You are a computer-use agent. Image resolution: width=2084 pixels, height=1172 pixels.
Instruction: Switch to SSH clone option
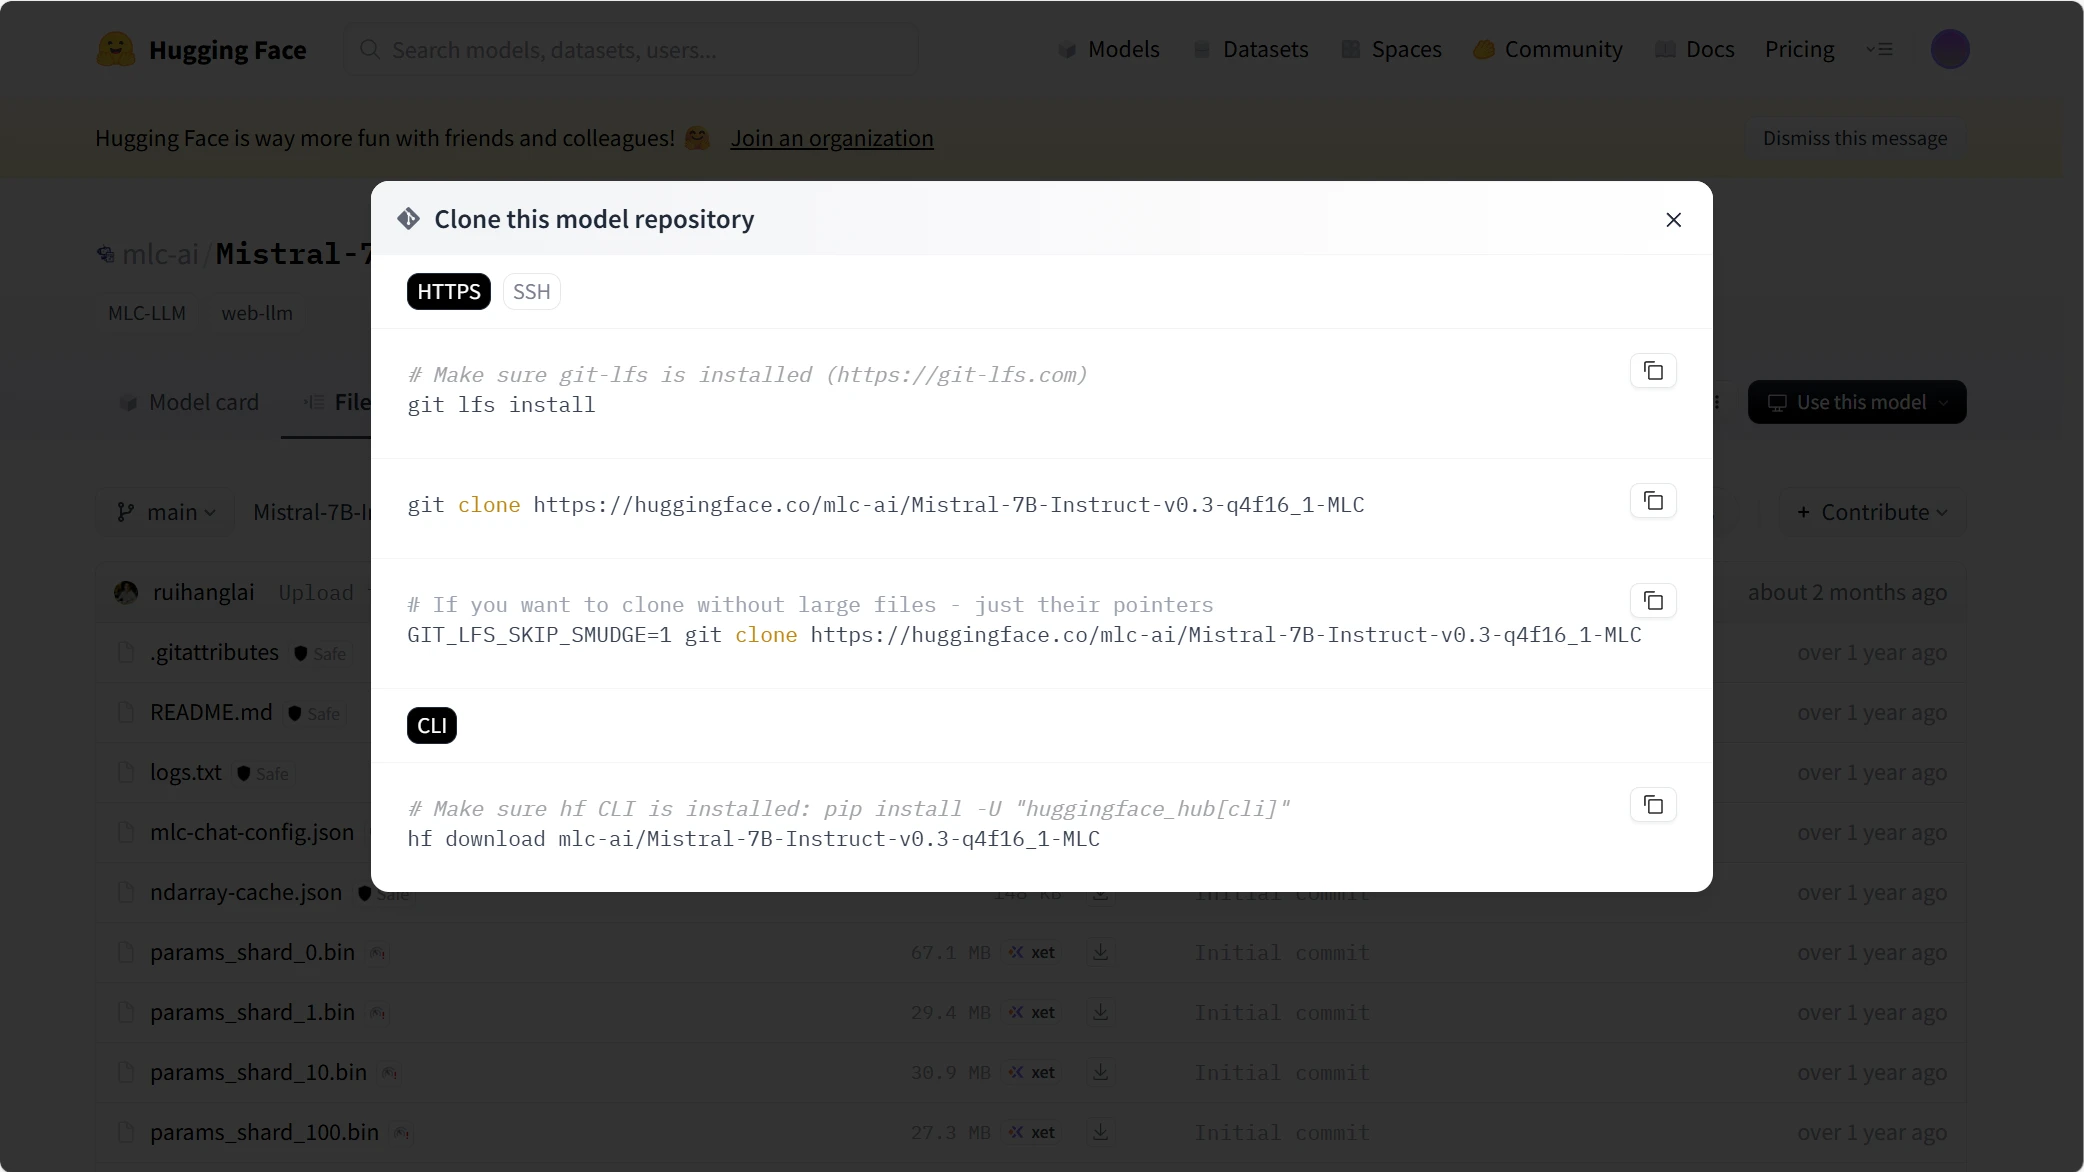531,292
